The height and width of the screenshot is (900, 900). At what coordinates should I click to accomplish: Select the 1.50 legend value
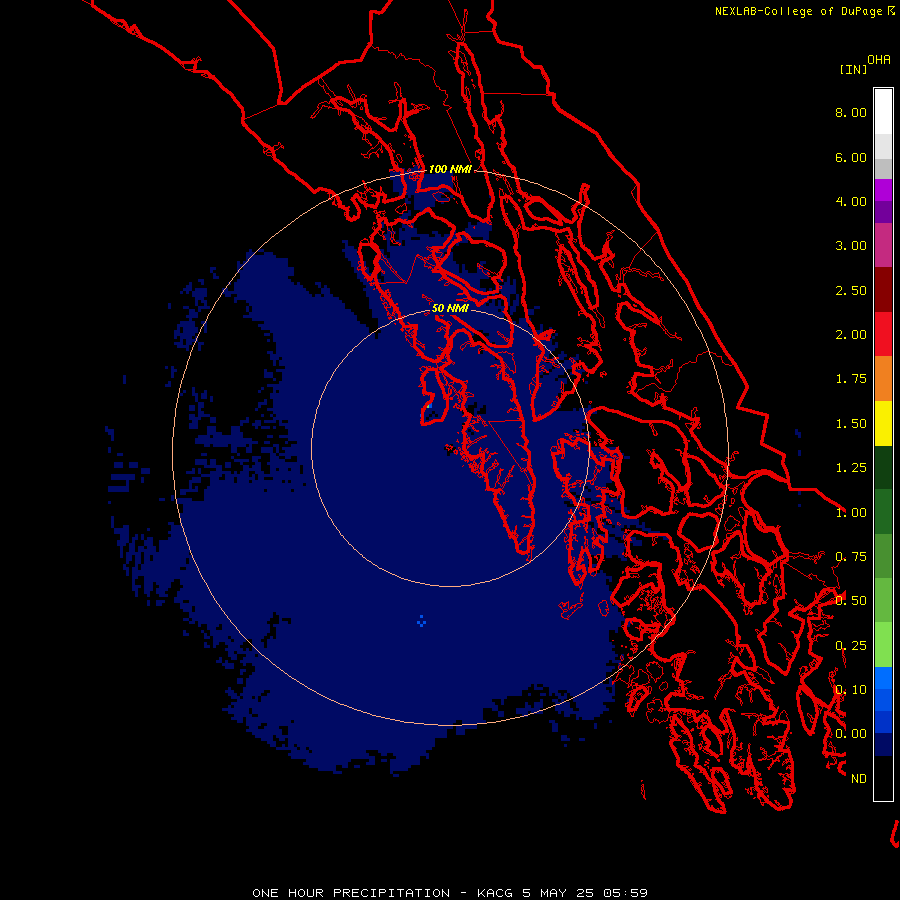(851, 424)
